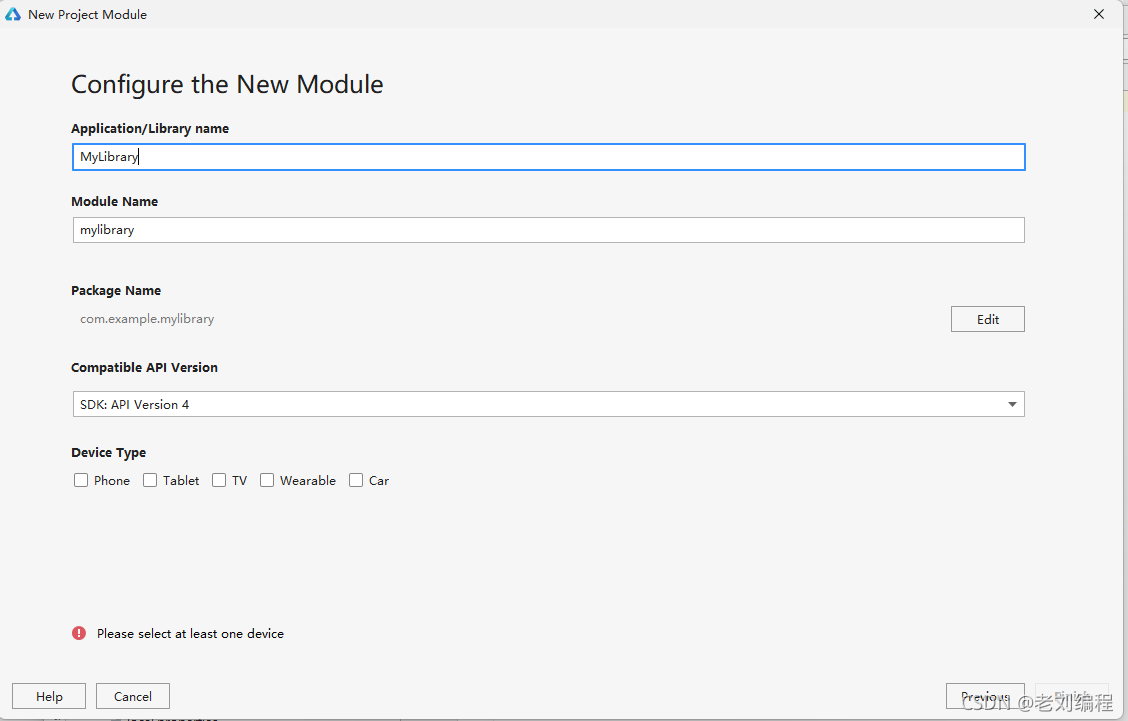The image size is (1128, 721).
Task: Click into the Module Name field
Action: 548,230
